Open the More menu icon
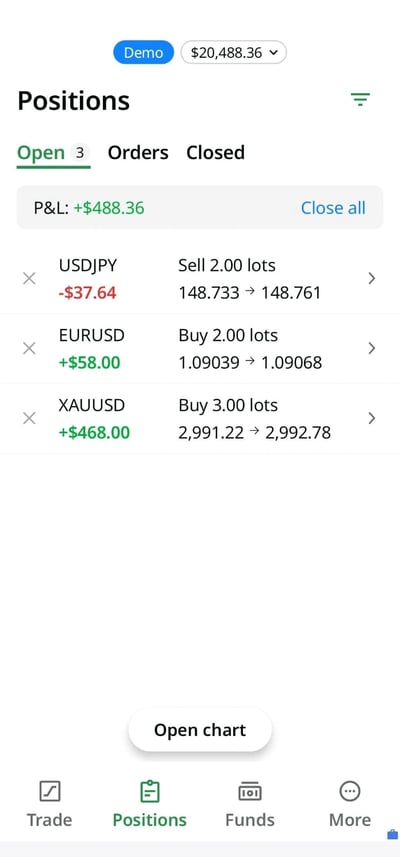 coord(350,791)
